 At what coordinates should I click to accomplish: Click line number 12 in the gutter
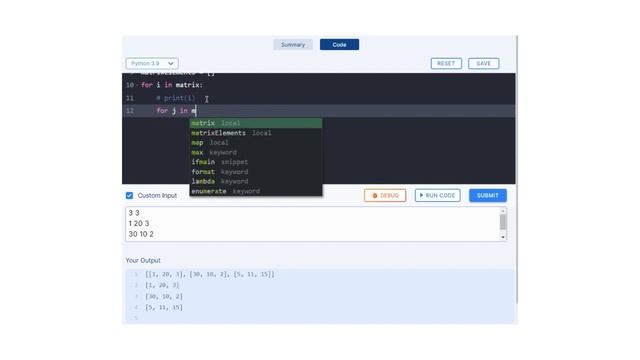click(130, 111)
